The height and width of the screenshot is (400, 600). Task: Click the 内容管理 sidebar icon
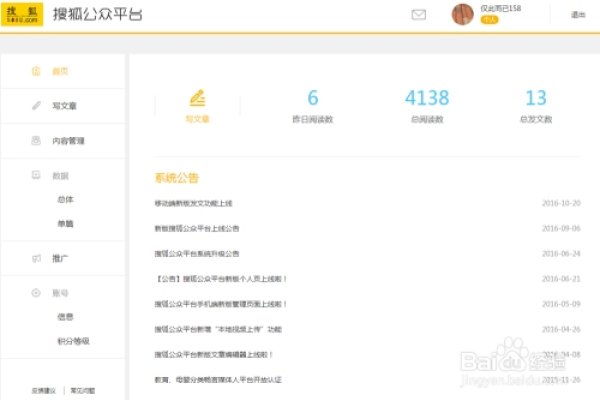(x=36, y=140)
